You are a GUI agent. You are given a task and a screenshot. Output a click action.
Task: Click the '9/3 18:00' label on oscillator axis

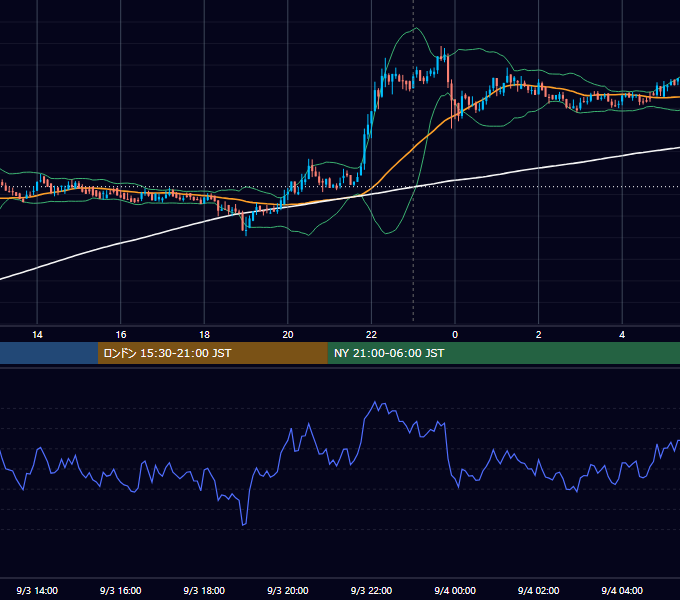[x=204, y=590]
